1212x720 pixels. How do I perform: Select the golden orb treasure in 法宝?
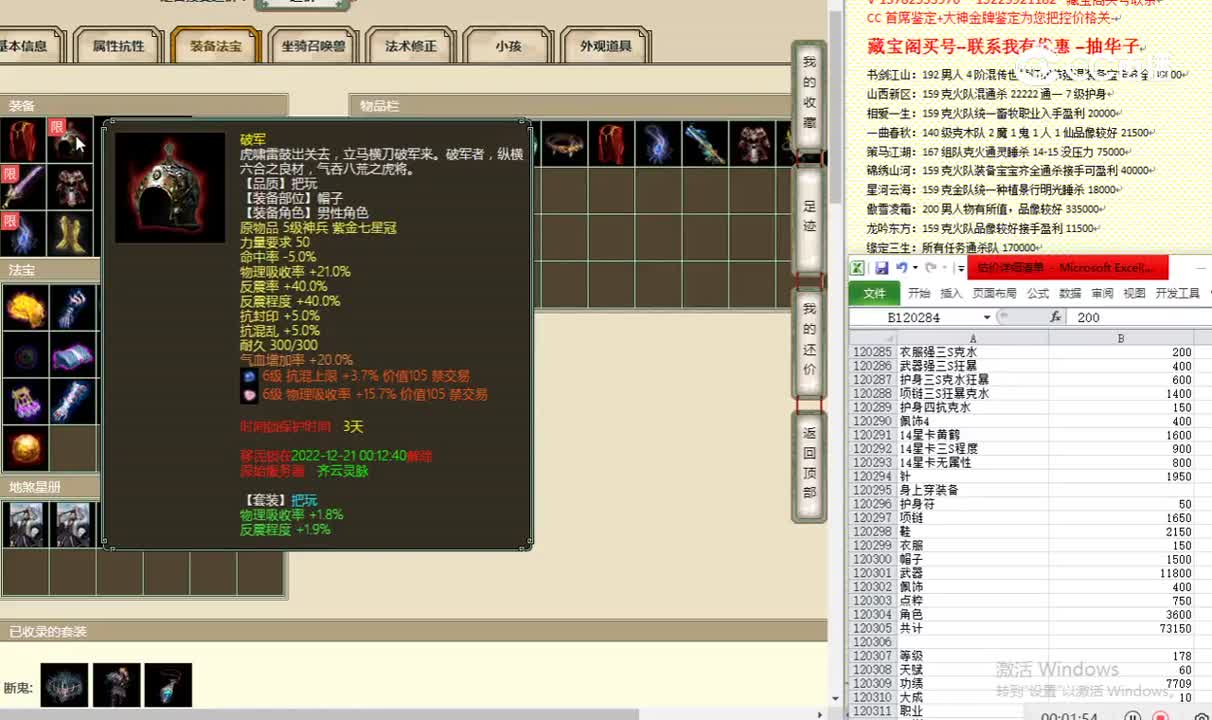[x=25, y=449]
